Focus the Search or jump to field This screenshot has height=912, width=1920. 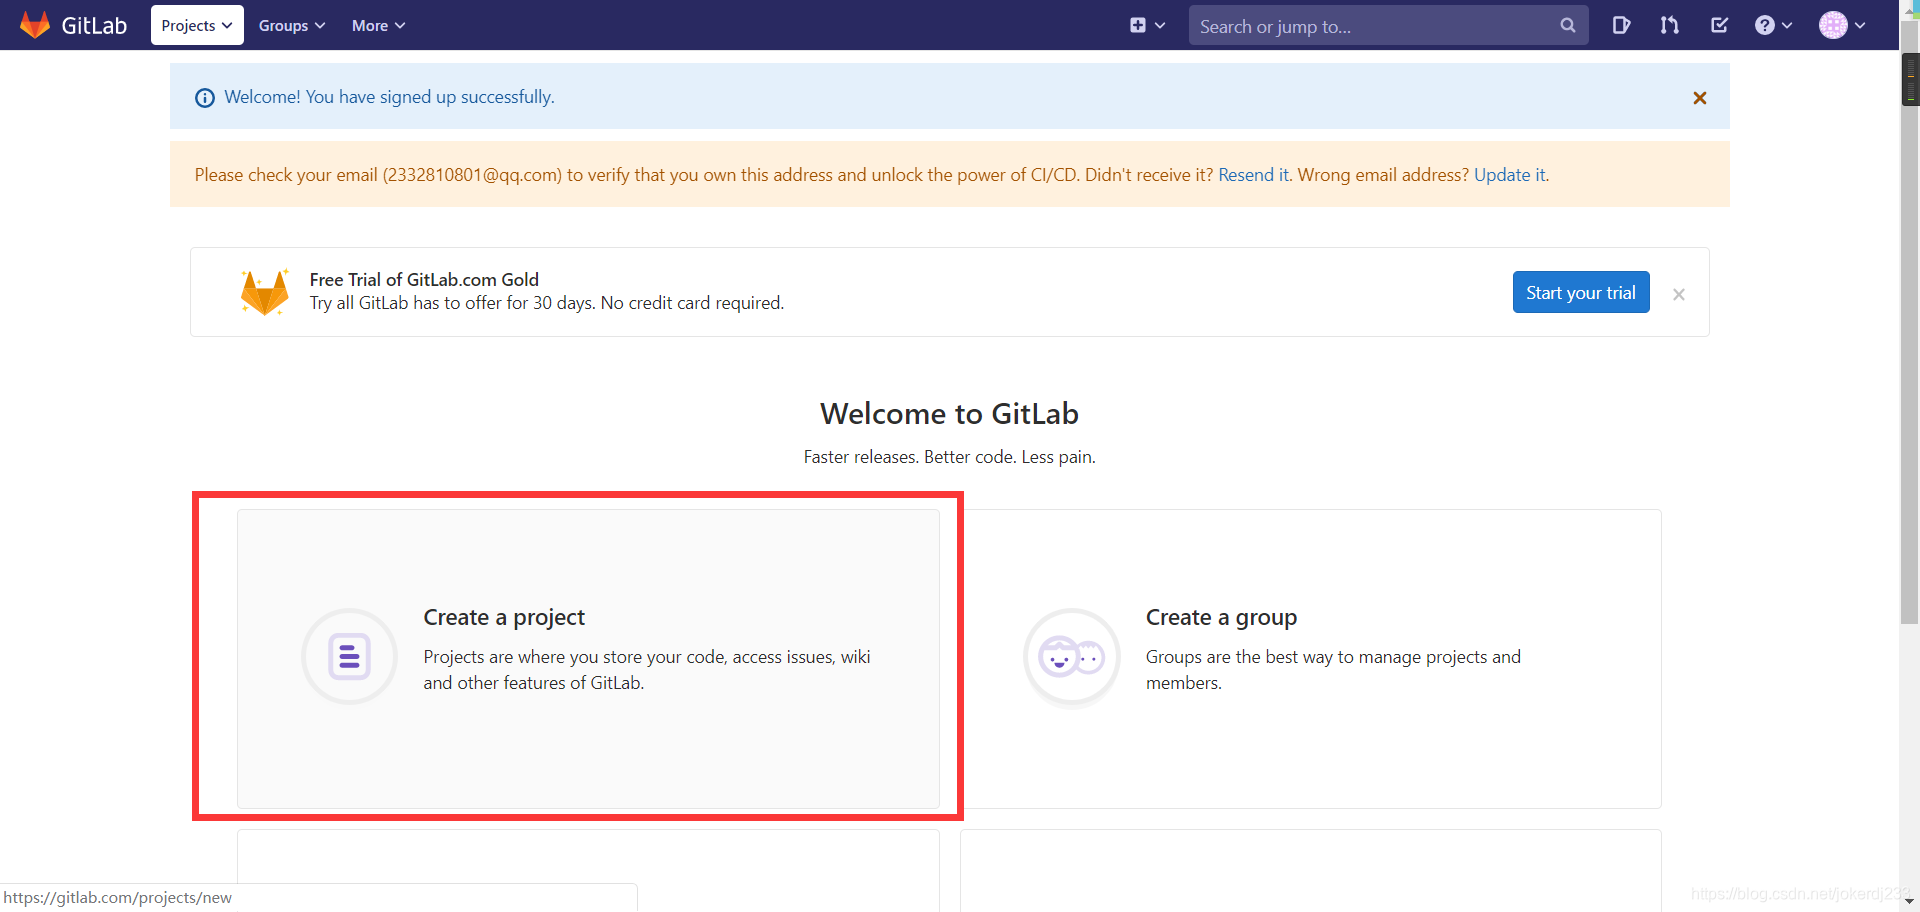(1388, 25)
